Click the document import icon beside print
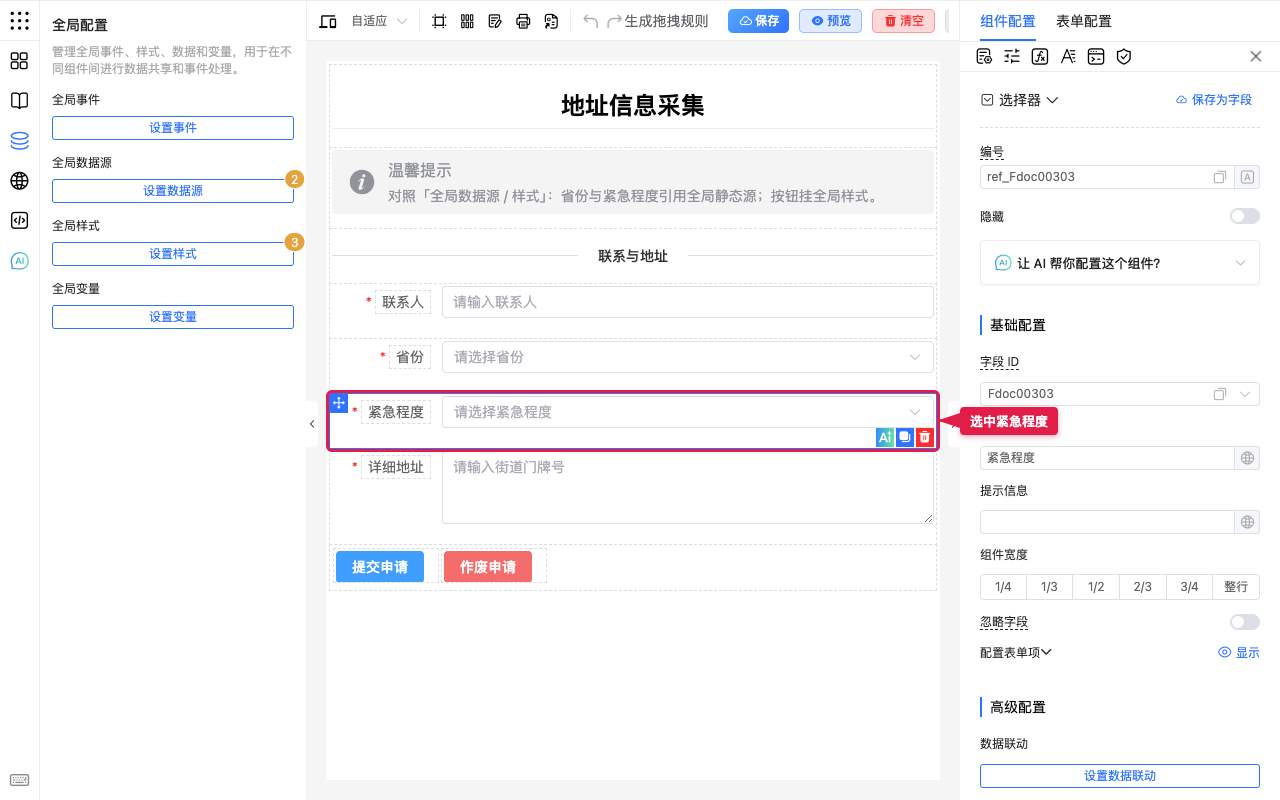Image resolution: width=1280 pixels, height=800 pixels. 551,21
